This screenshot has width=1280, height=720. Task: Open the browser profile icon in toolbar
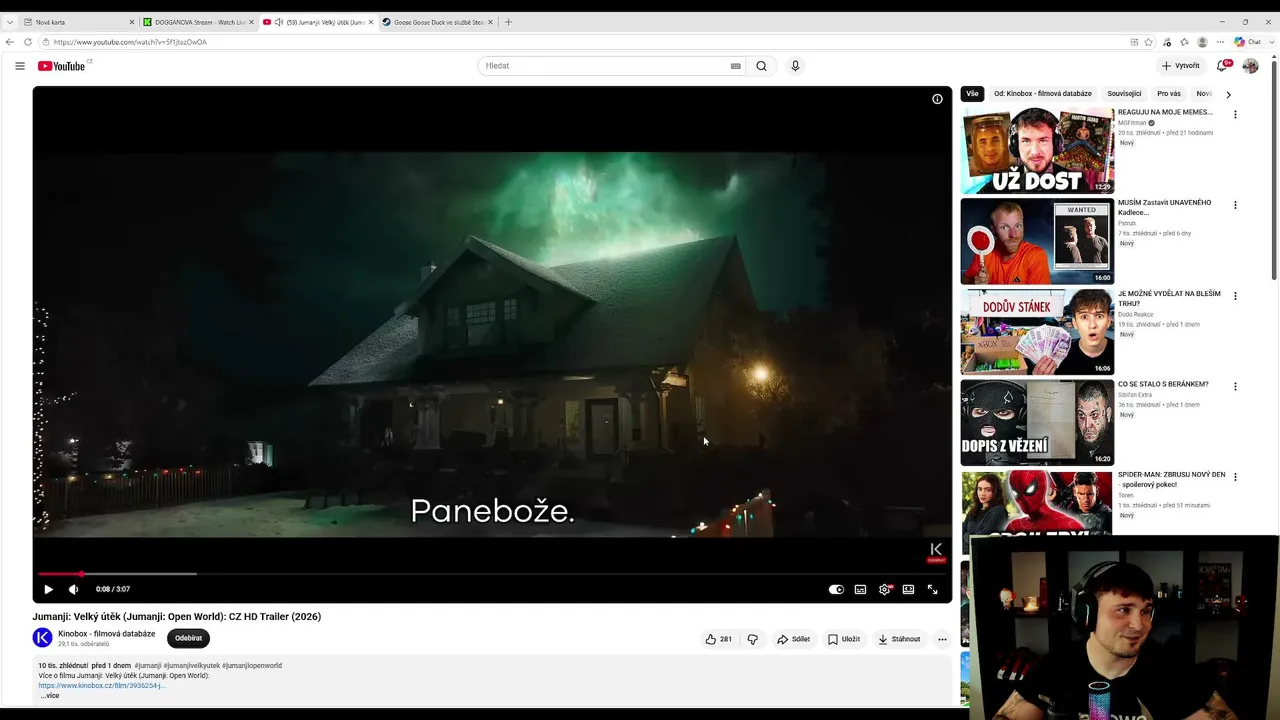click(x=1202, y=42)
